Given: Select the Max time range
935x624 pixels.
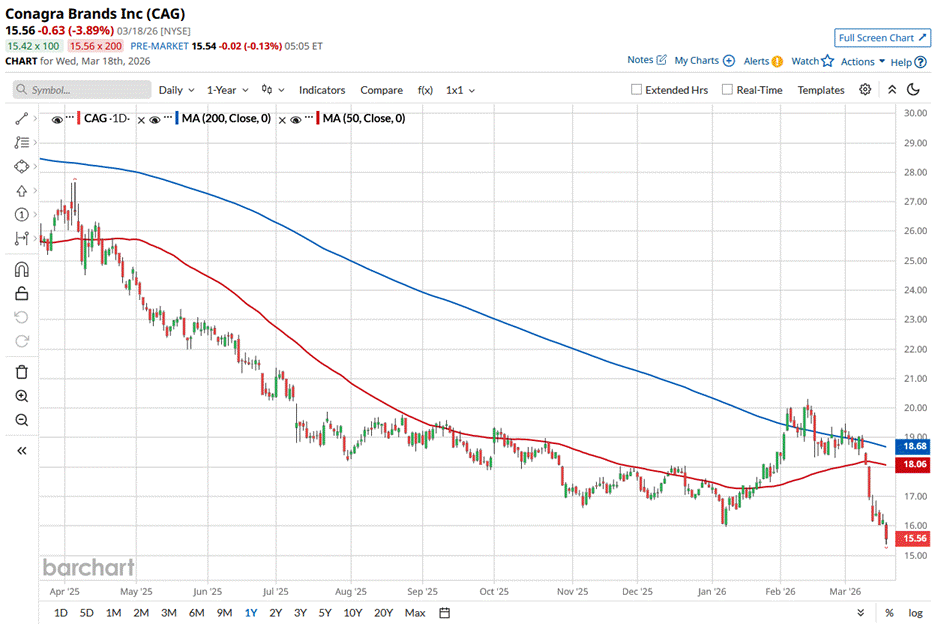Looking at the screenshot, I should coord(415,613).
